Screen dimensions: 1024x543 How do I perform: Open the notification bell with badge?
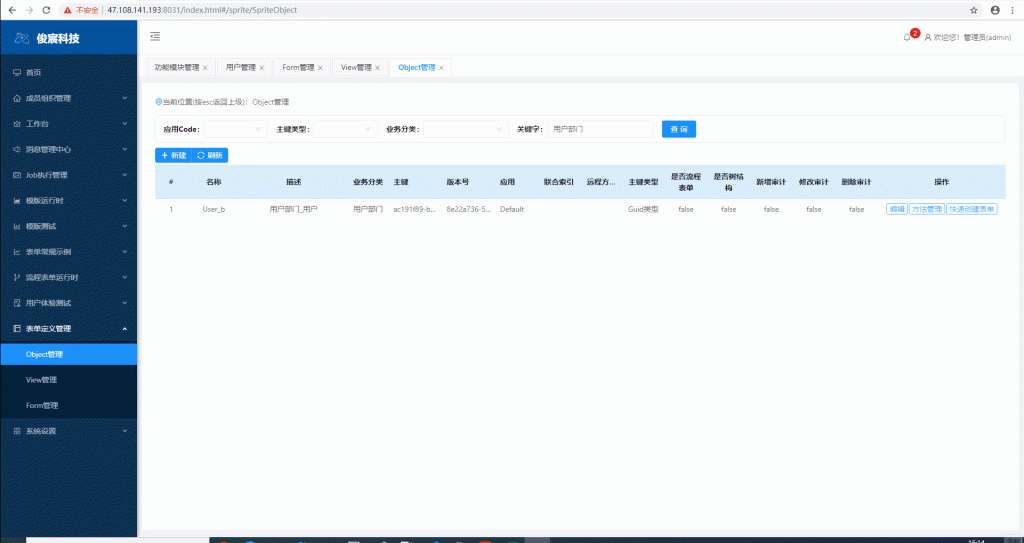(x=907, y=37)
